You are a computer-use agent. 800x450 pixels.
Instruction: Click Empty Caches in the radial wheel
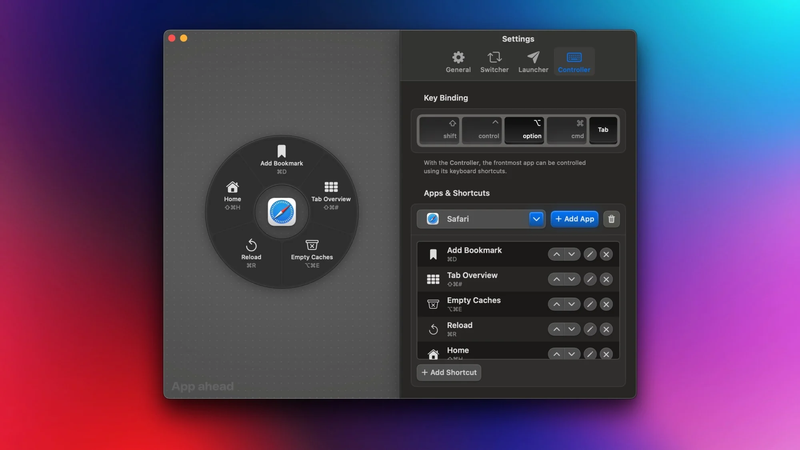coord(312,245)
